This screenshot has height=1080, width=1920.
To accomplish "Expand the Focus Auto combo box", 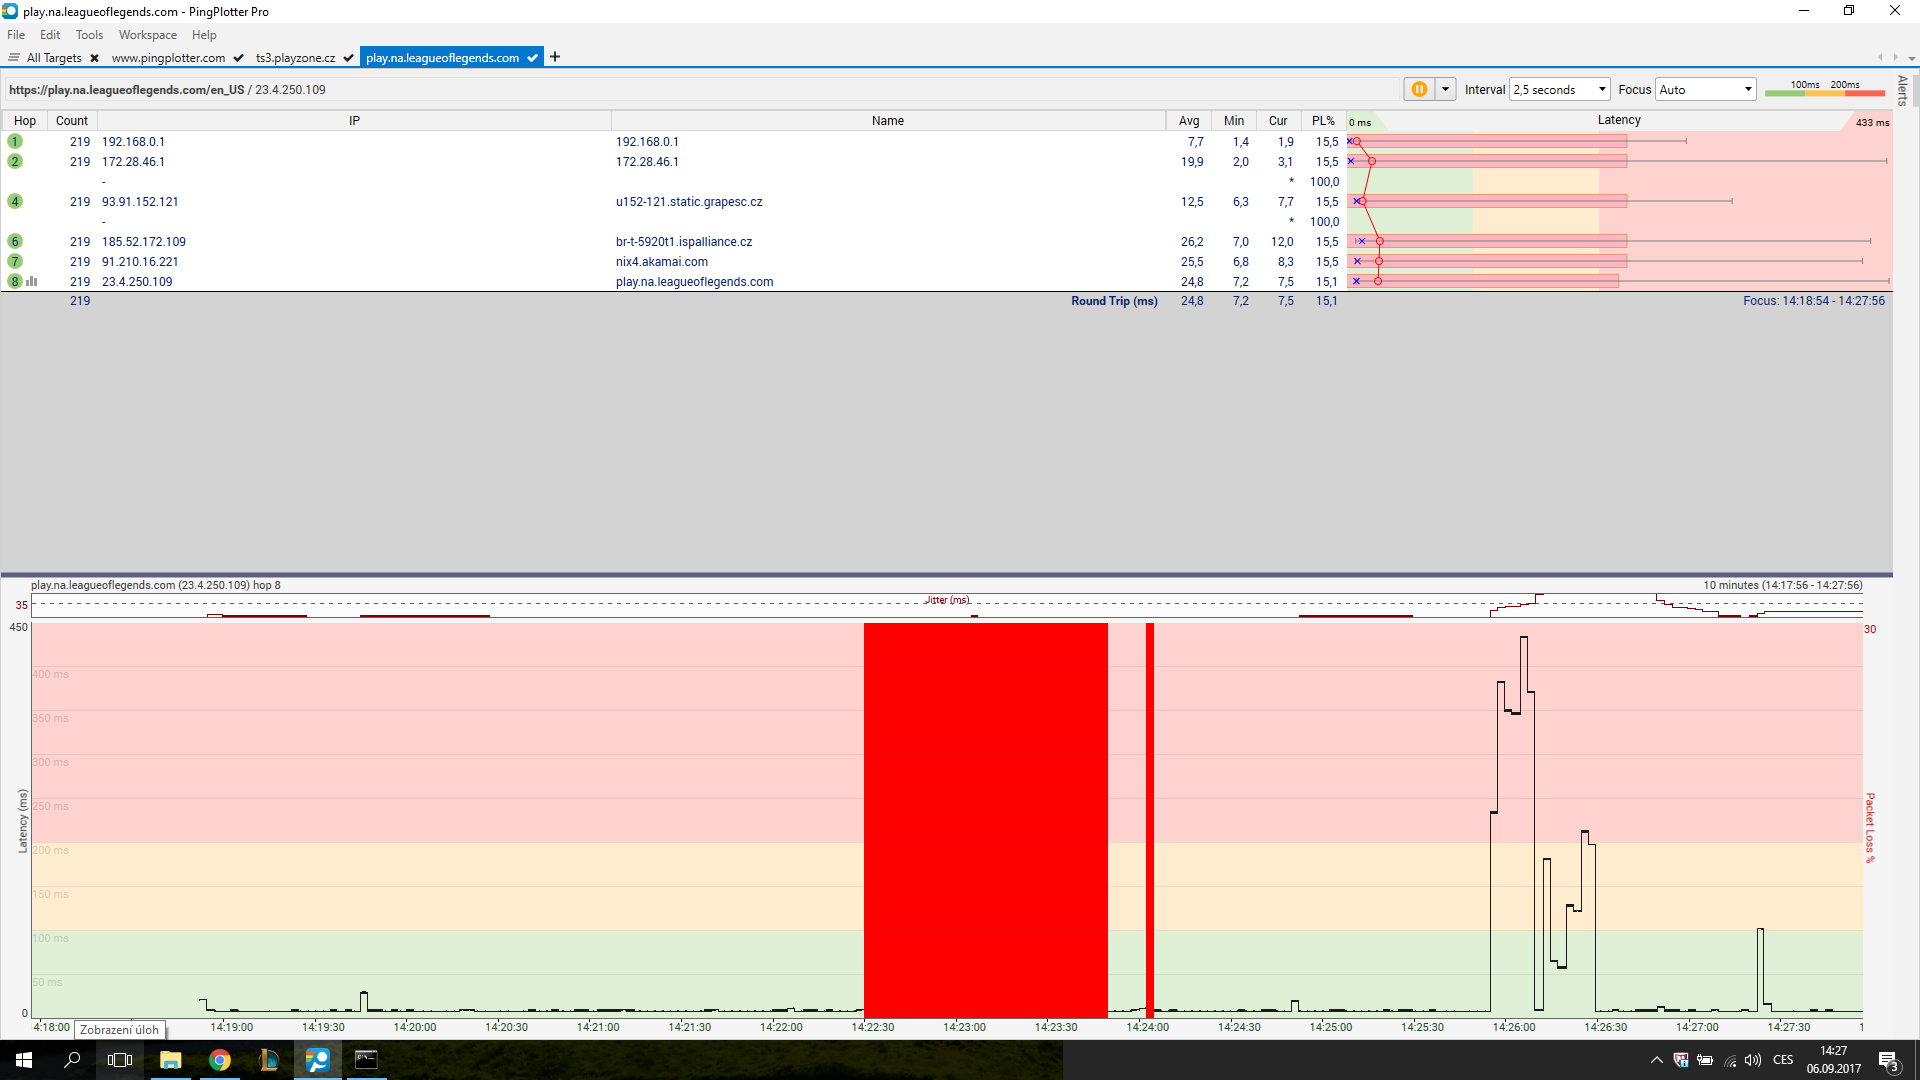I will pos(1706,89).
